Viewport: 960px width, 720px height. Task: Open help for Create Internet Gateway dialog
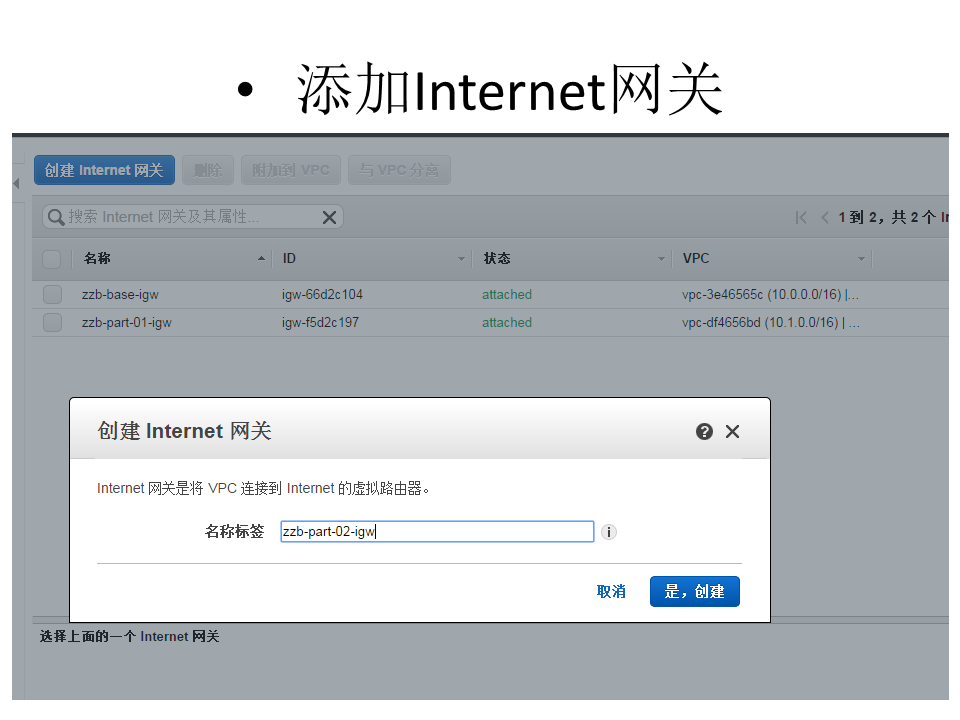coord(704,432)
